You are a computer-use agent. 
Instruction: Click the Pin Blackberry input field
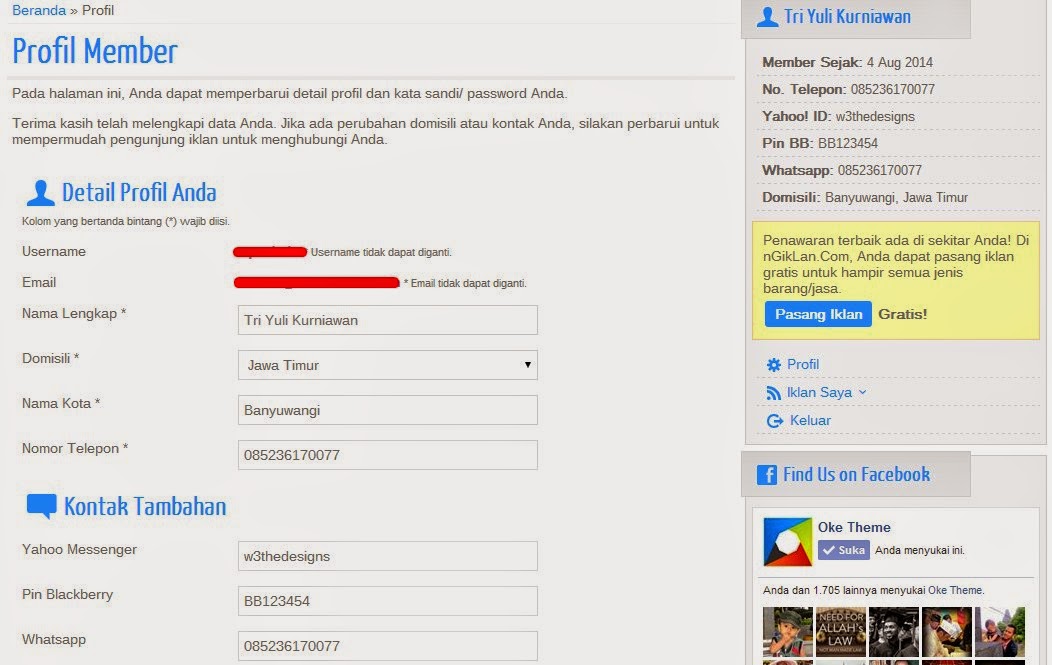tap(388, 601)
